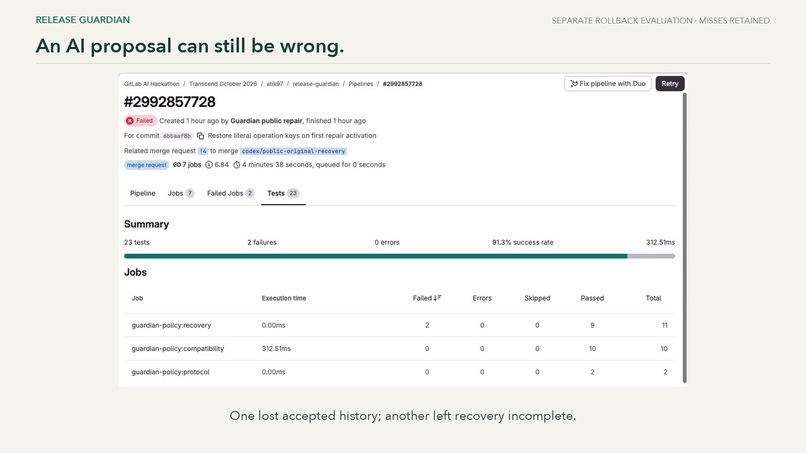
Task: Open Transcend October 2026 breadcrumb
Action: pyautogui.click(x=223, y=84)
